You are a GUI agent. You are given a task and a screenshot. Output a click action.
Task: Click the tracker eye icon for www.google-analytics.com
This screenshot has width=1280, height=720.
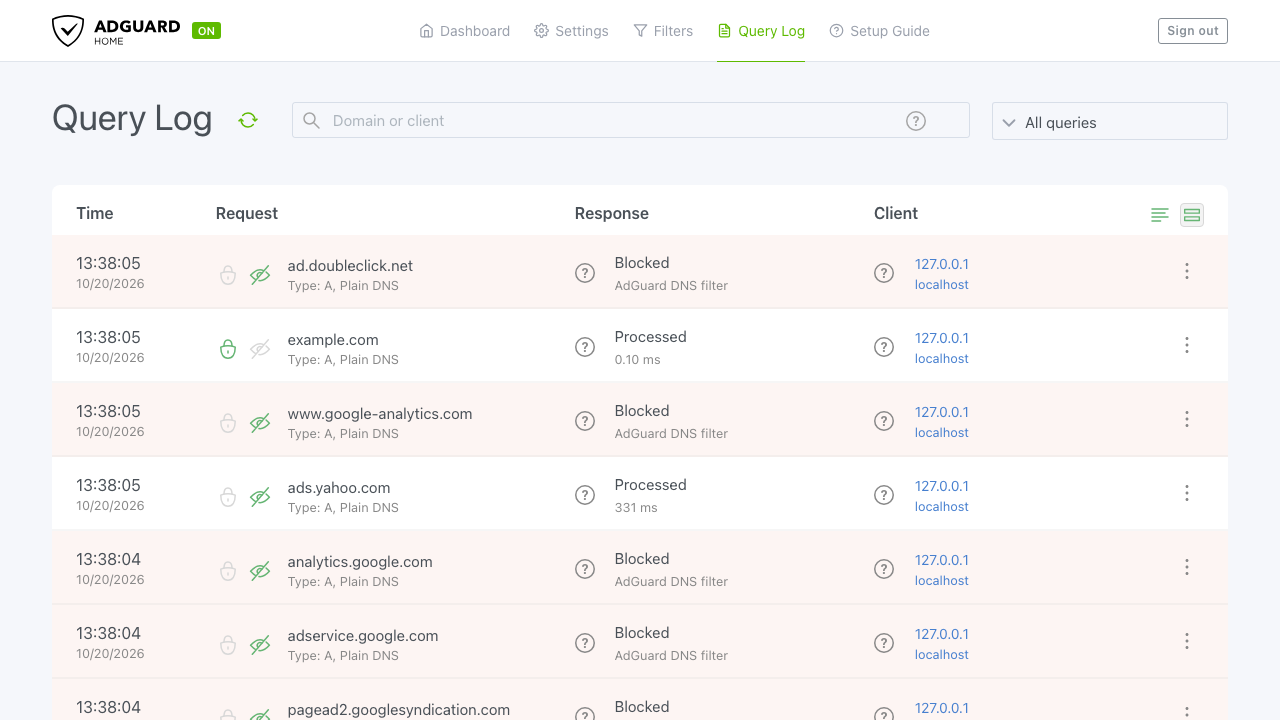pyautogui.click(x=260, y=423)
